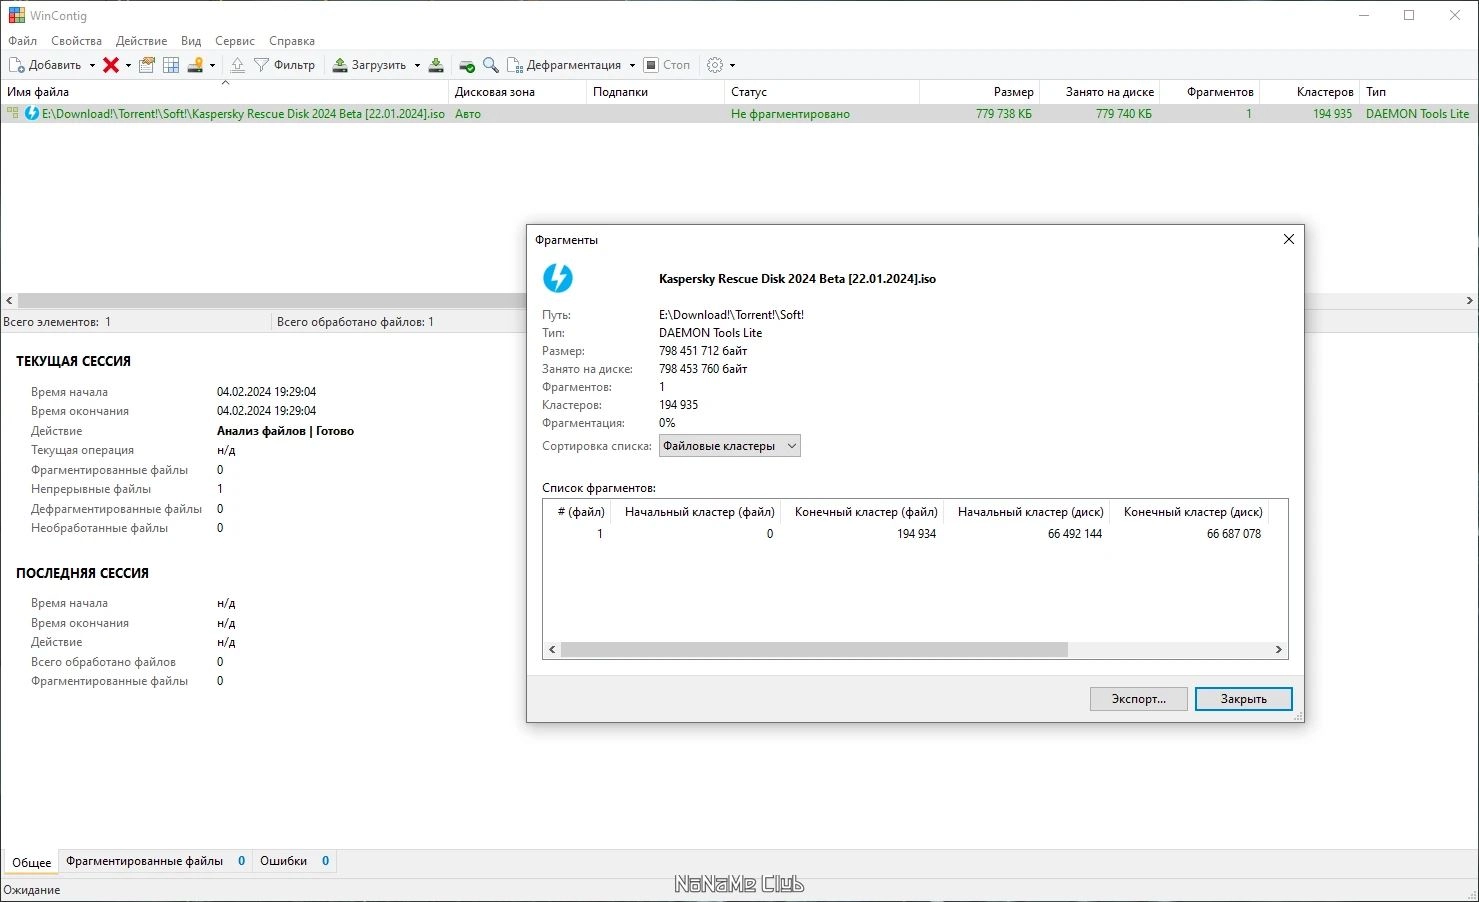Screen dimensions: 1479x902
Task: Sort by Дисковая зона column header
Action: [517, 92]
